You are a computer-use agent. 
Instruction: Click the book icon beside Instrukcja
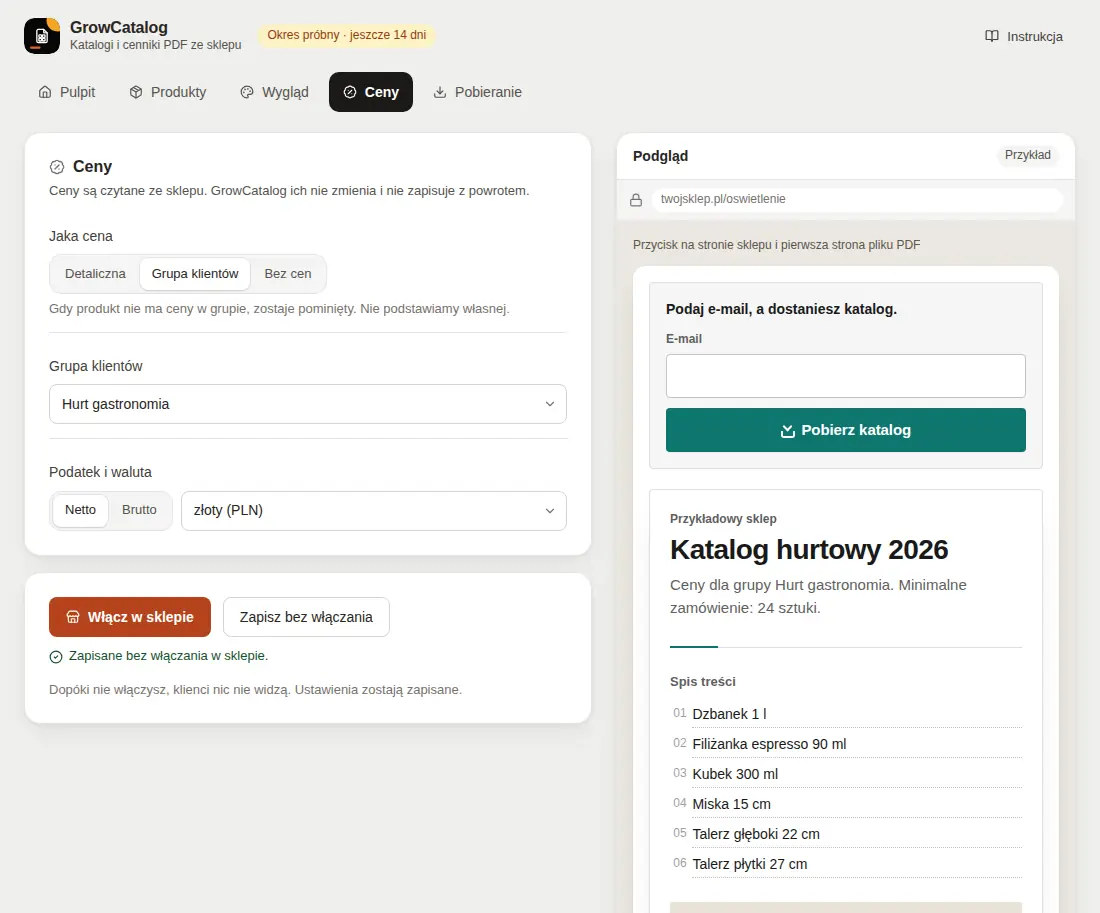991,36
